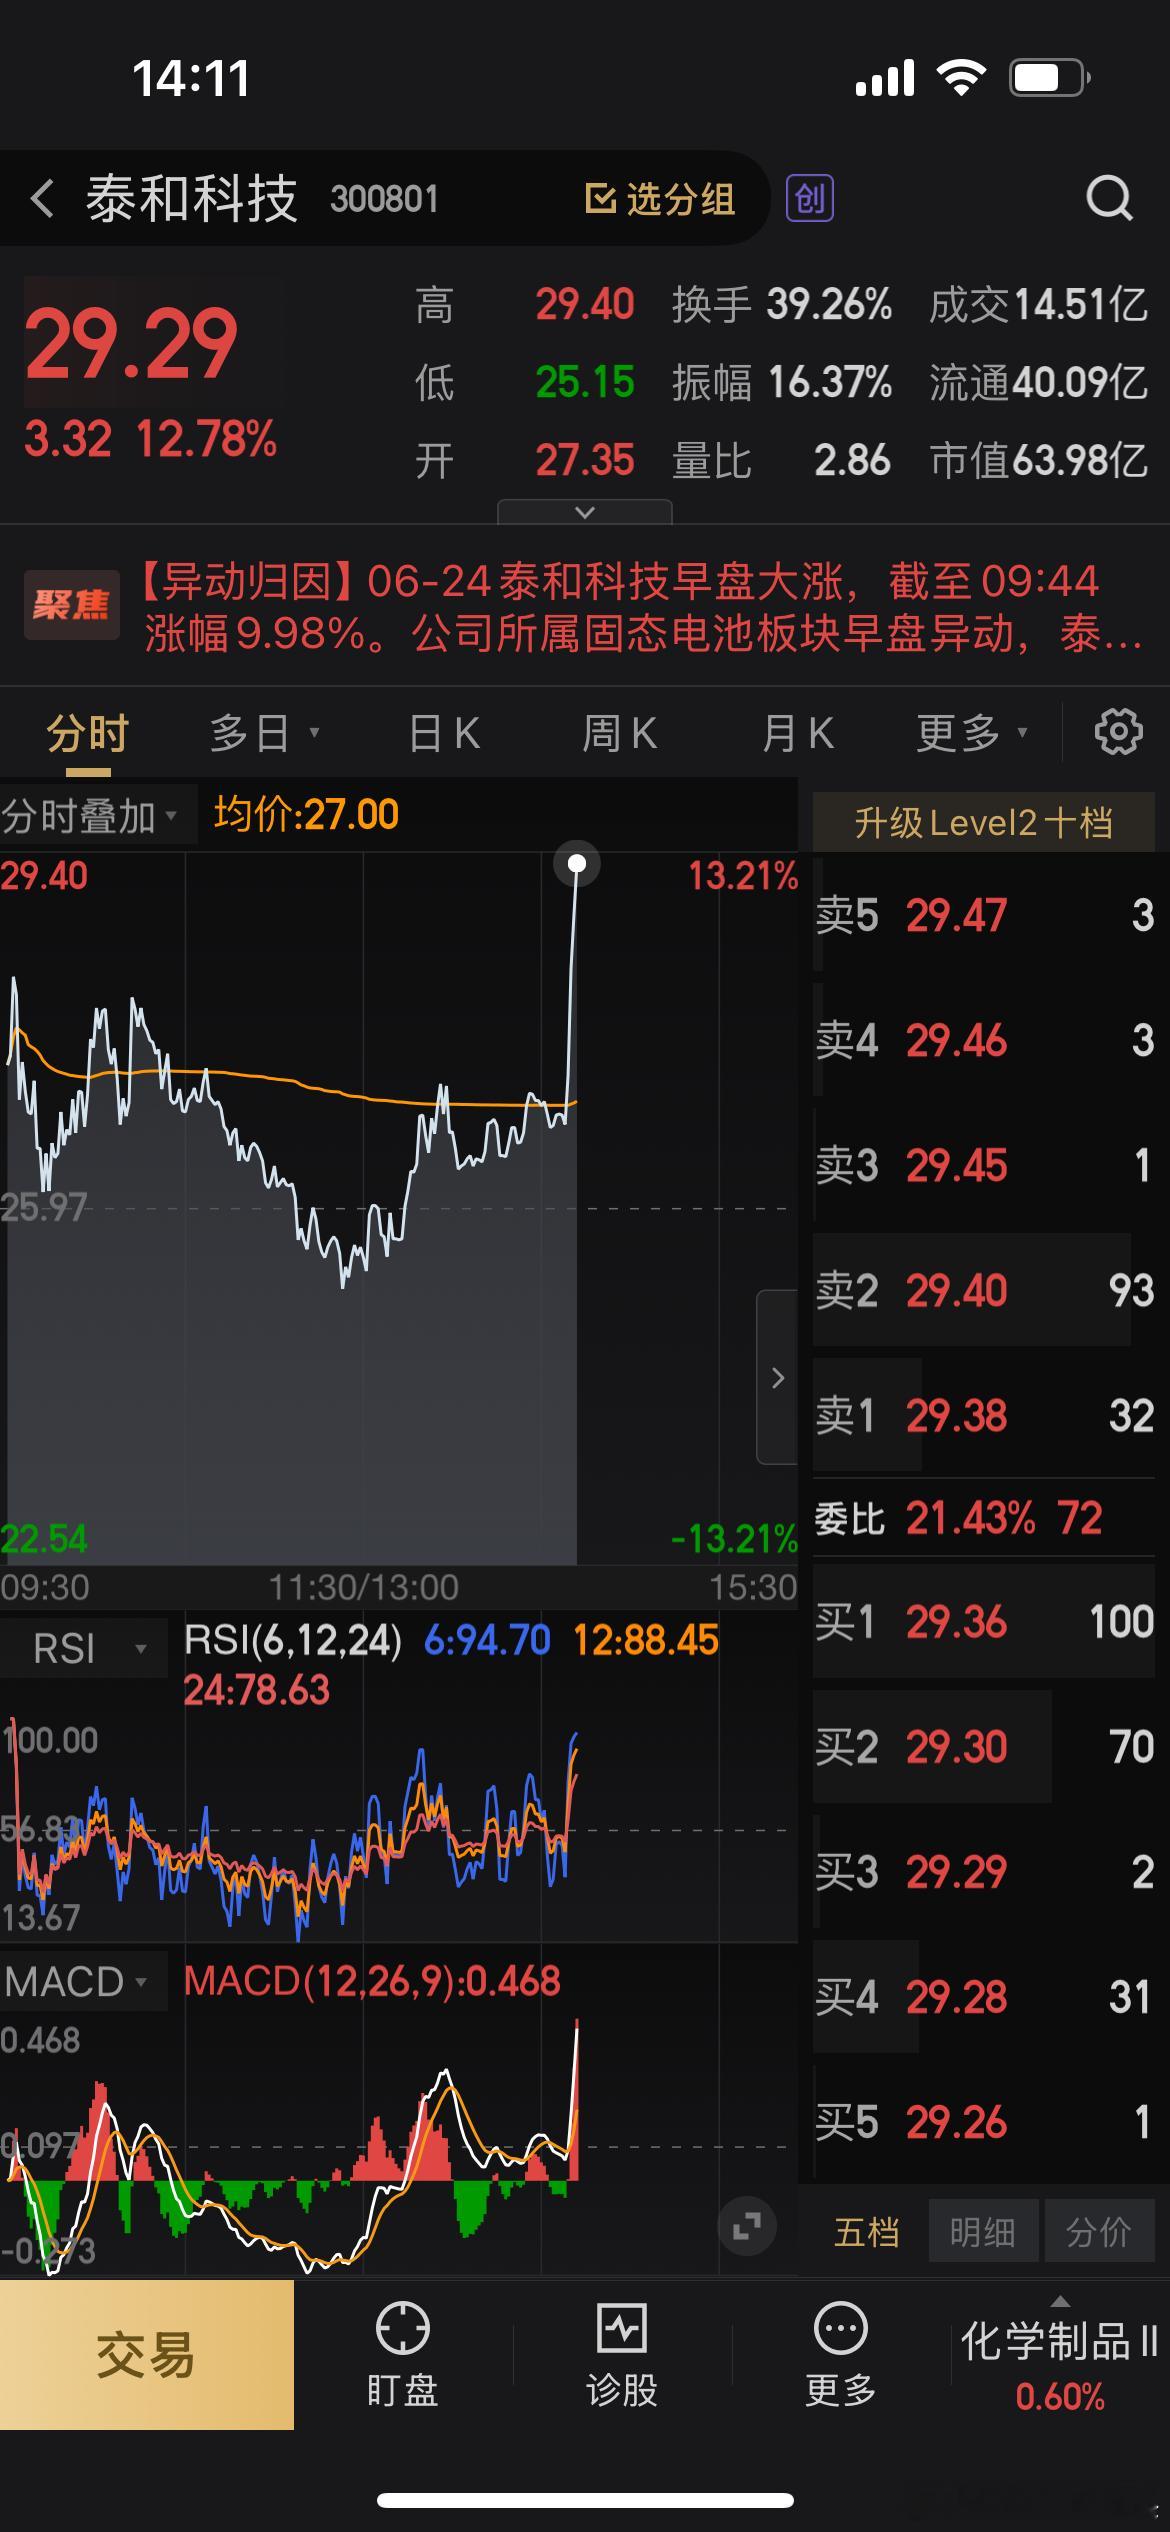Tap the stock name 泰和科技
Image resolution: width=1170 pixels, height=2532 pixels.
coord(191,198)
